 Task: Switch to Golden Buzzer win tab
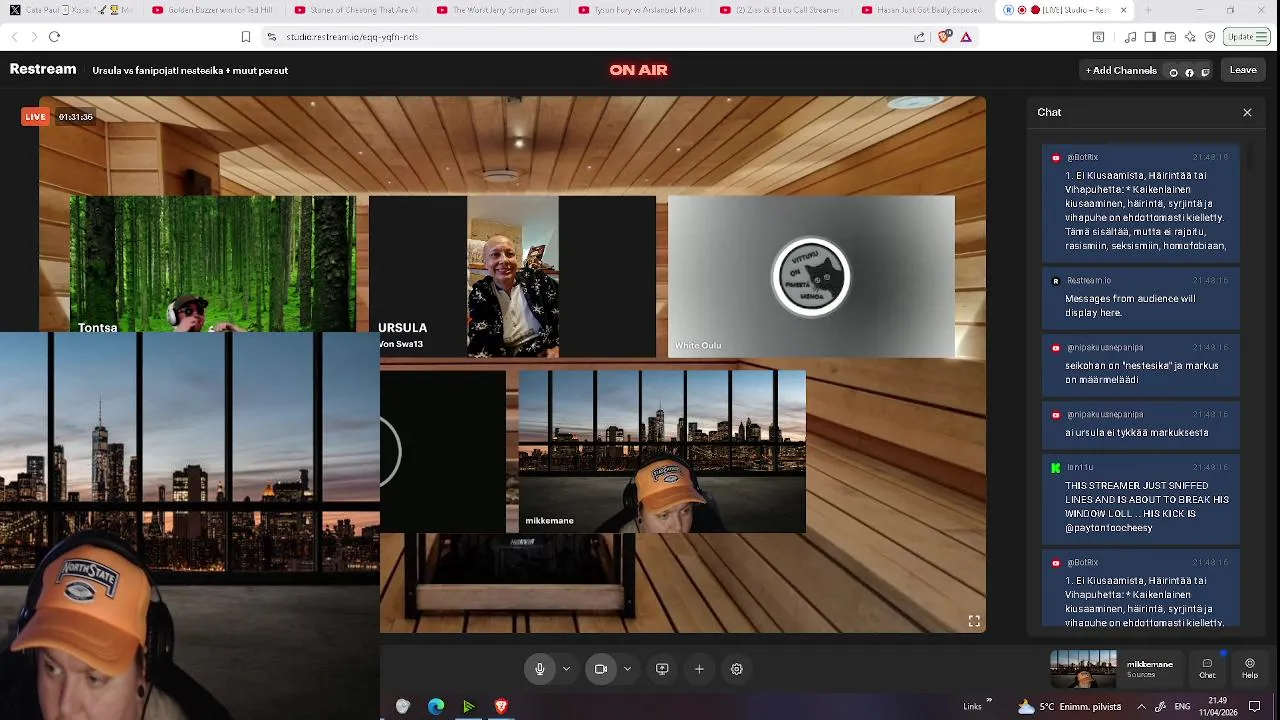[214, 10]
